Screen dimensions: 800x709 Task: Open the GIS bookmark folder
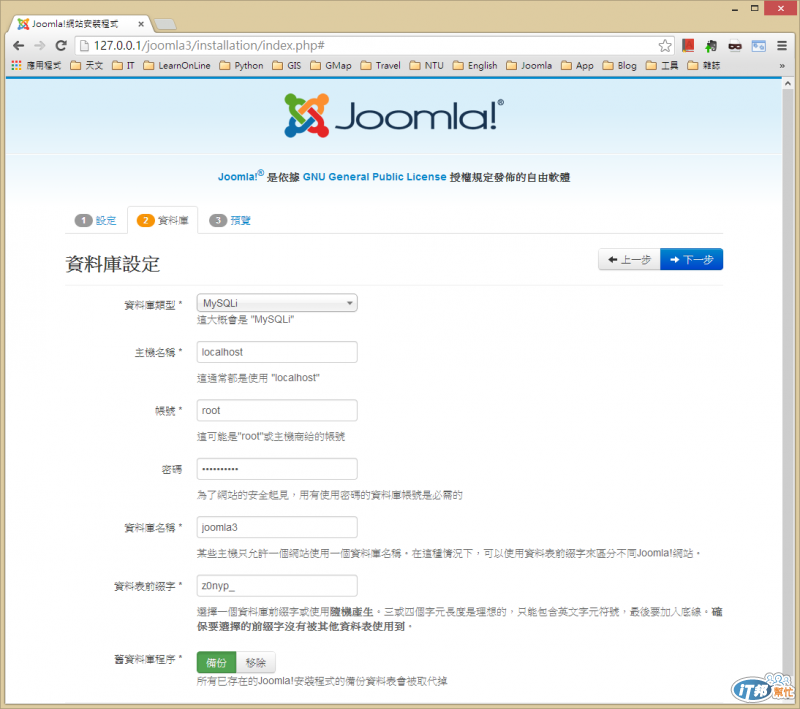point(287,65)
